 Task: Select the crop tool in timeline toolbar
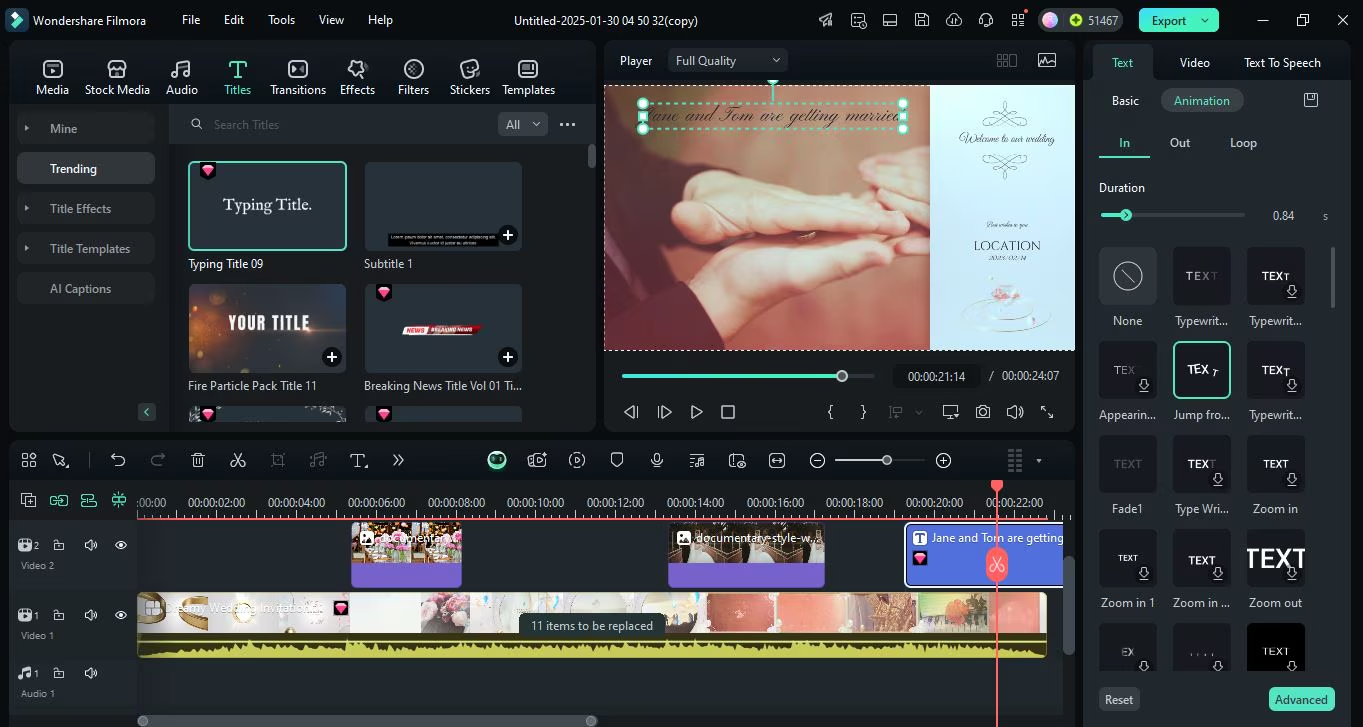pos(278,460)
